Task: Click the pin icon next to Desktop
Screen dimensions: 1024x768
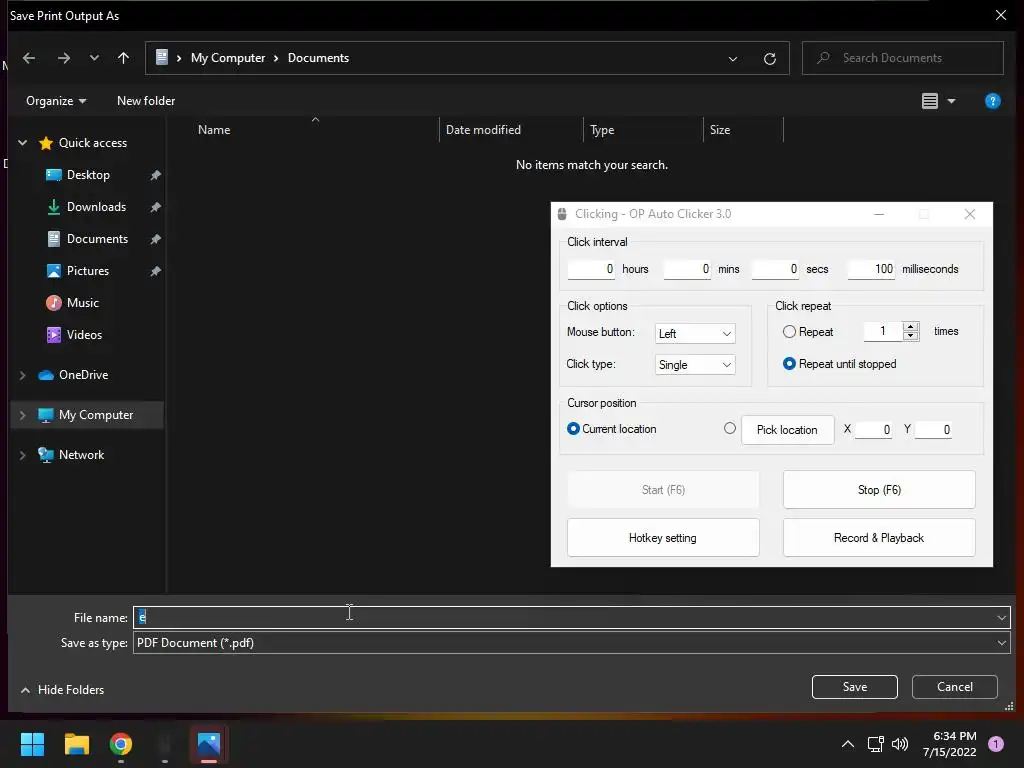Action: (155, 175)
